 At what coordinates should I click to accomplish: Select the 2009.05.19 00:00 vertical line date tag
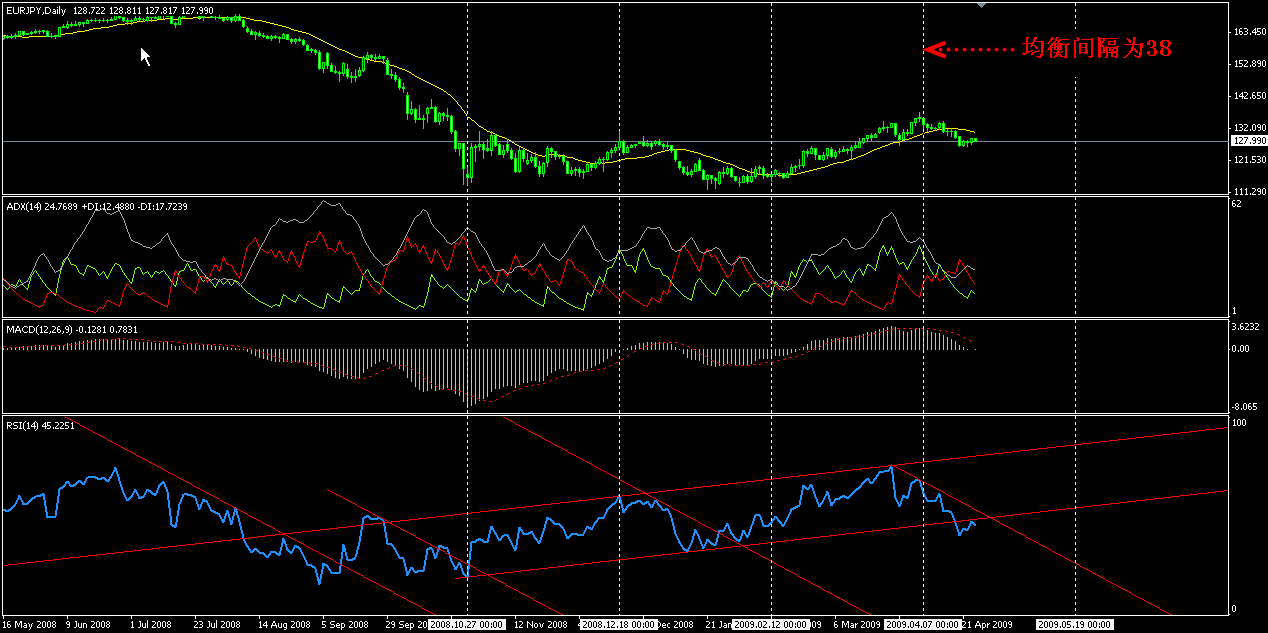tap(1075, 624)
